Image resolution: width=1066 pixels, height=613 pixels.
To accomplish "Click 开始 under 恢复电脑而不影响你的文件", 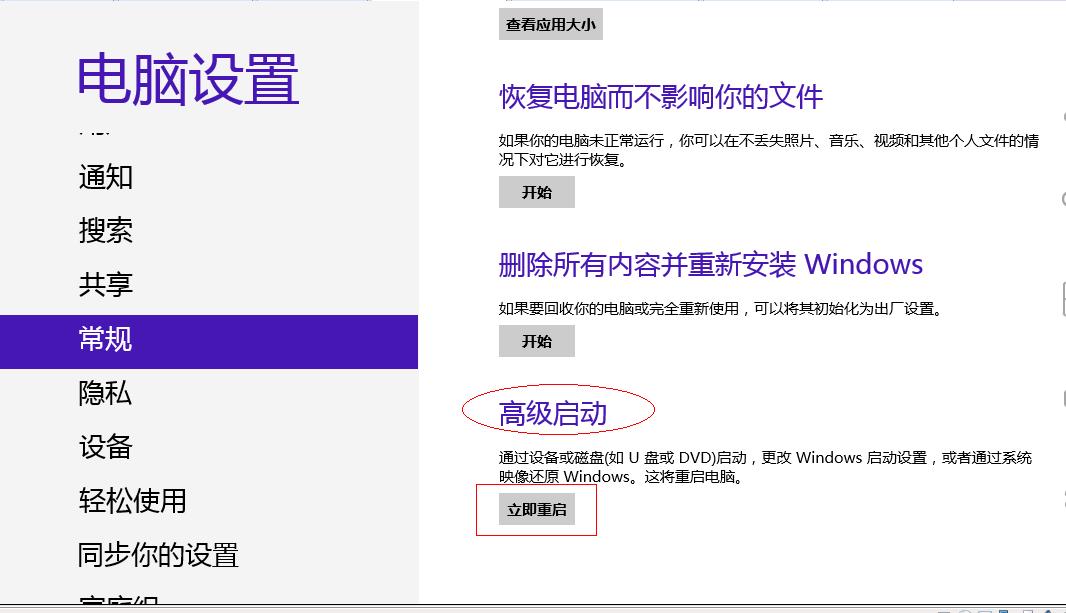I will [x=536, y=192].
